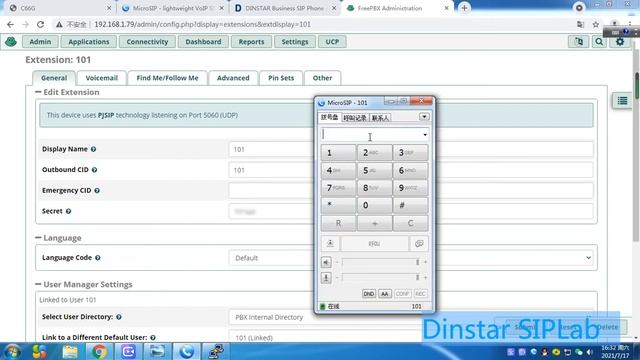Screen dimensions: 640x360
Task: Open the Dashboard menu item
Action: [x=203, y=42]
